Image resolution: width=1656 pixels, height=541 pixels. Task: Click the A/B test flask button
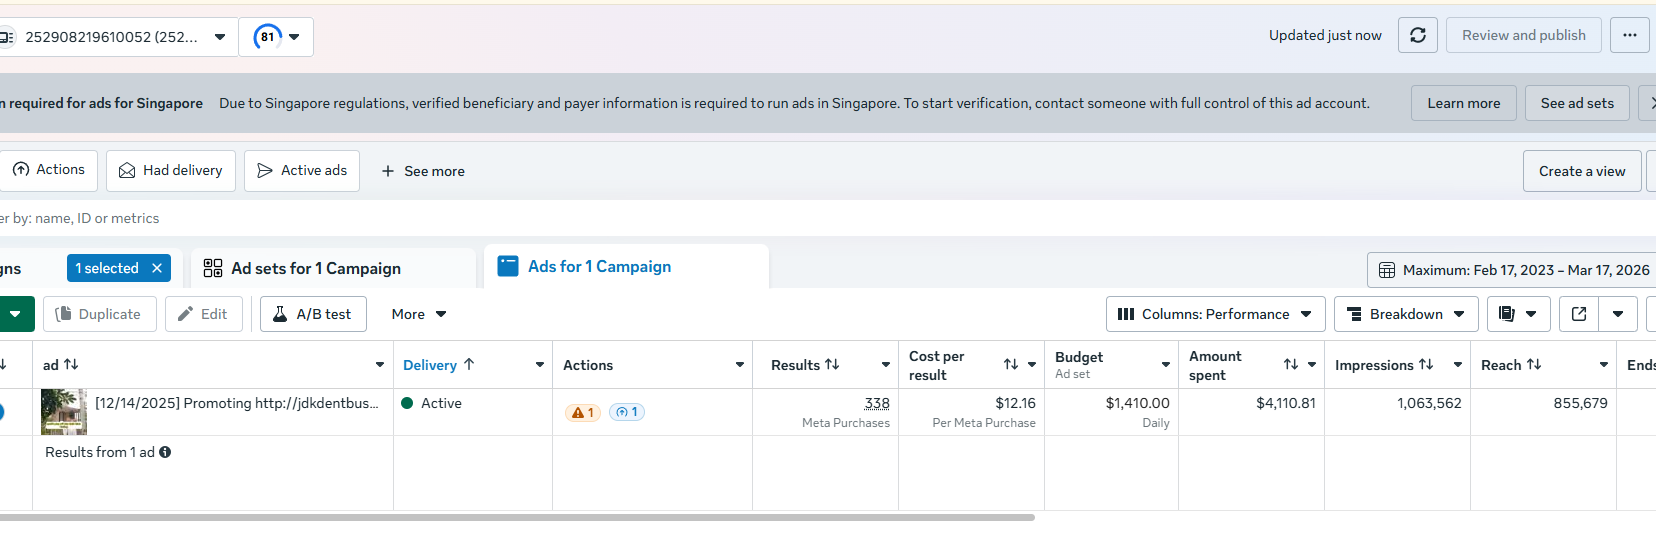(x=313, y=314)
